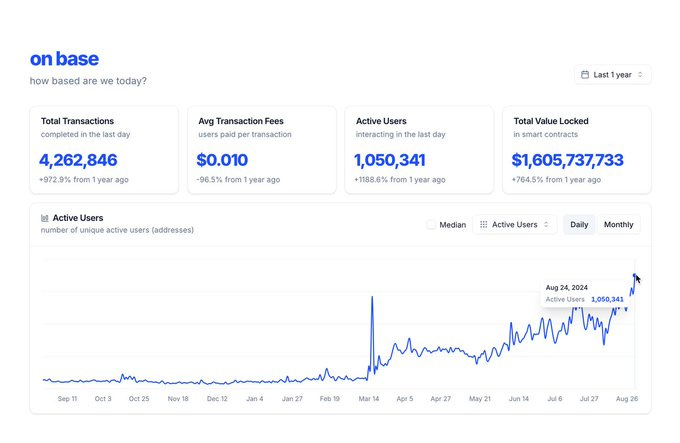Click the +972.9% from 1 year ago text
Viewport: 680px width, 443px height.
(x=84, y=179)
